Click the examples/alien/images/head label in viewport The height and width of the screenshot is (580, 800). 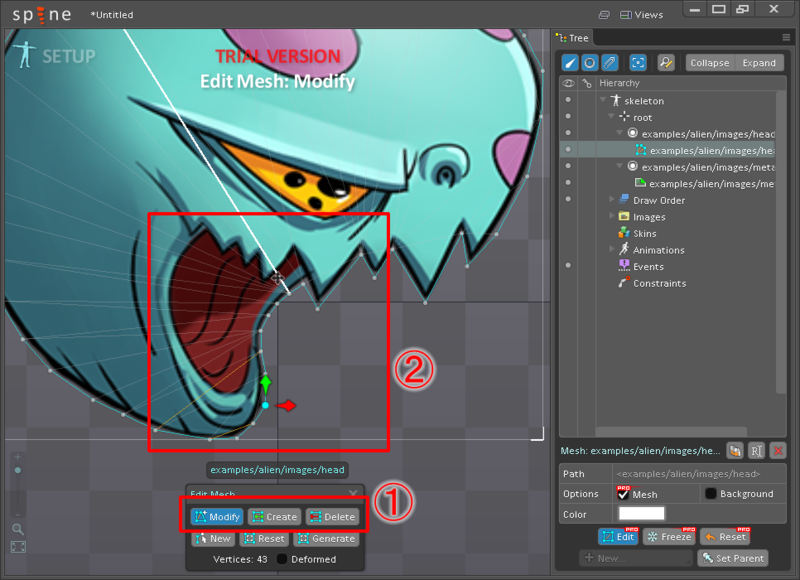277,470
